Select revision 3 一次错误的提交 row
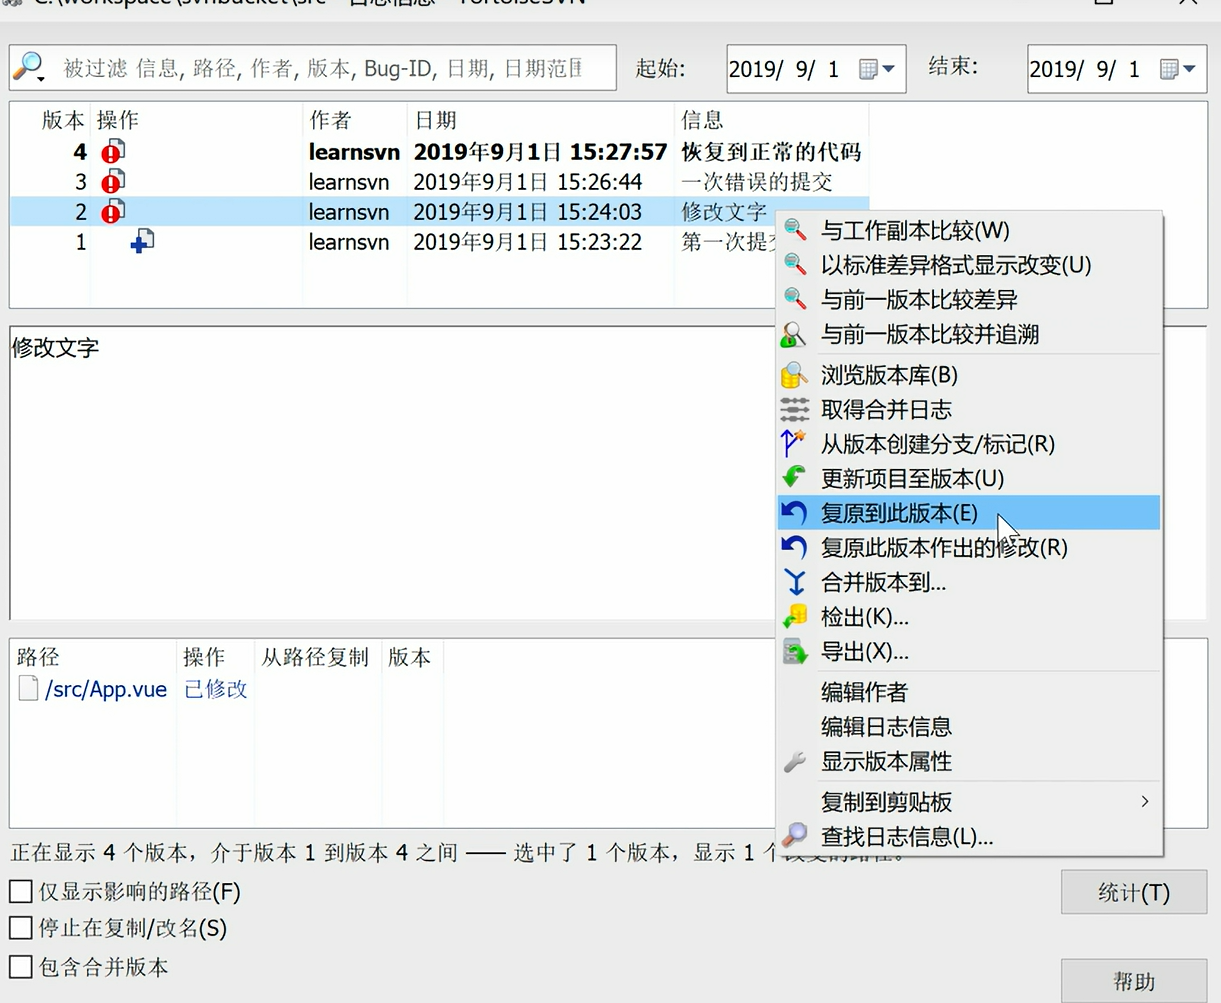1221x1003 pixels. pos(439,182)
